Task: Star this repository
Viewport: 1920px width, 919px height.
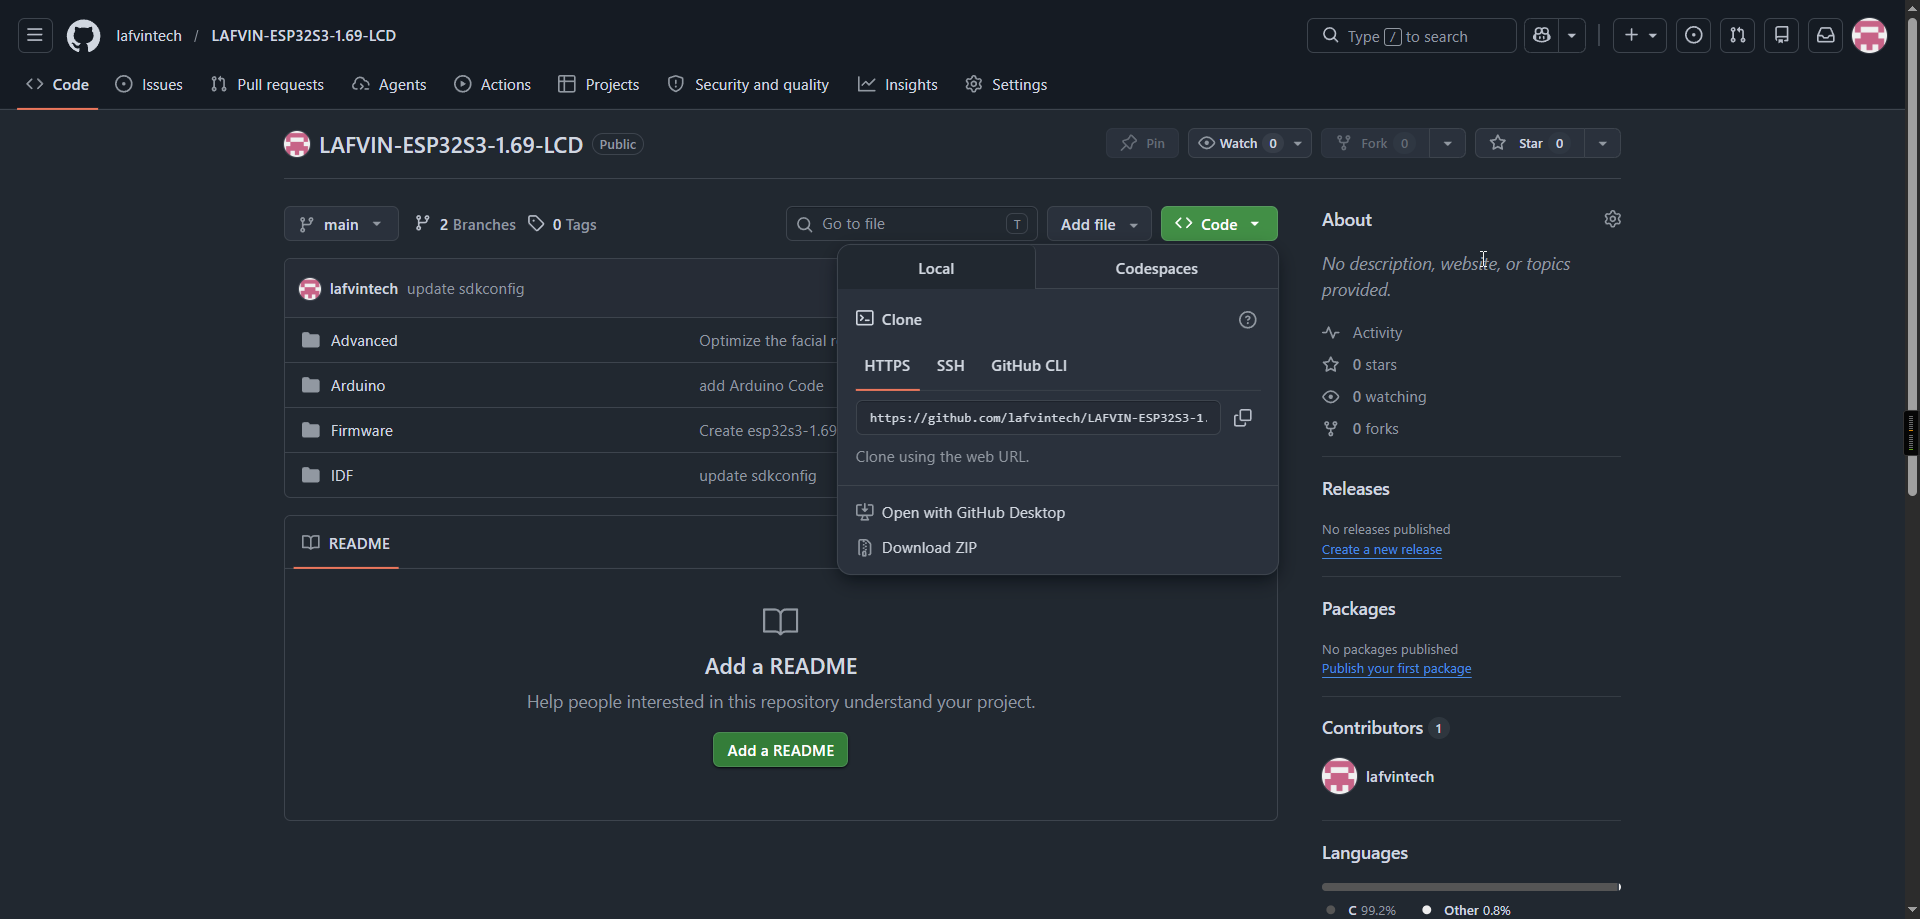Action: [1530, 144]
